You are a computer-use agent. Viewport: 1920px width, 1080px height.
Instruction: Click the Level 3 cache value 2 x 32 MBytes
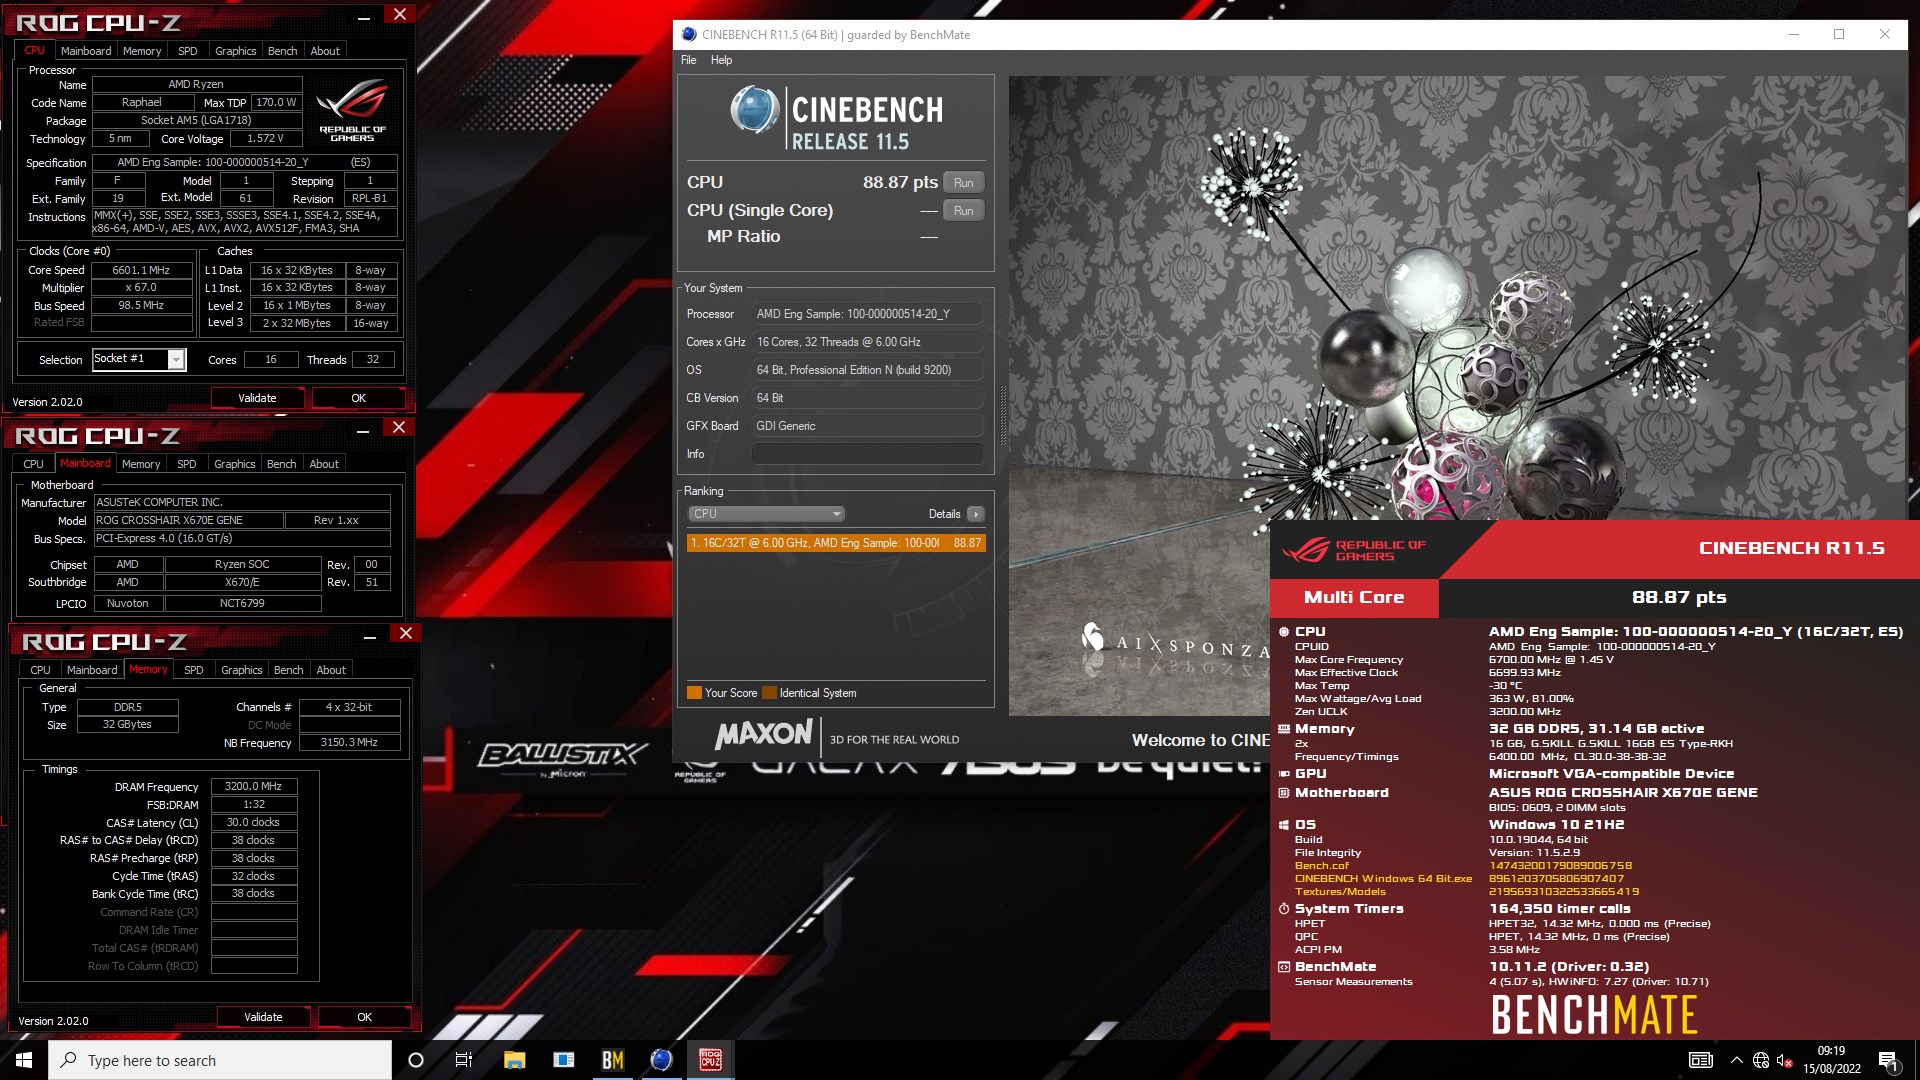point(297,324)
